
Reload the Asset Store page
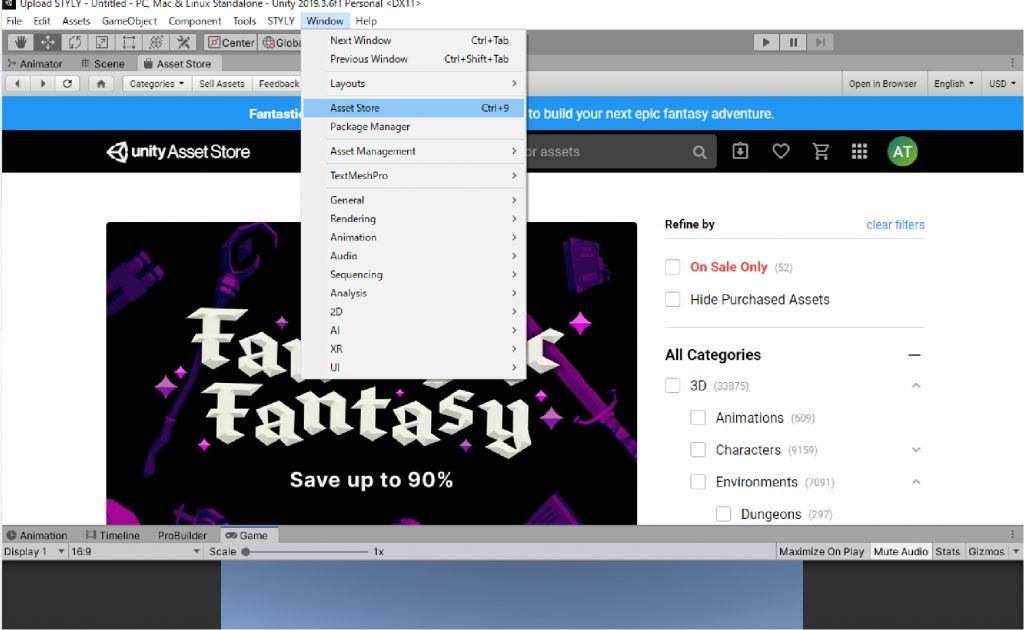[67, 84]
